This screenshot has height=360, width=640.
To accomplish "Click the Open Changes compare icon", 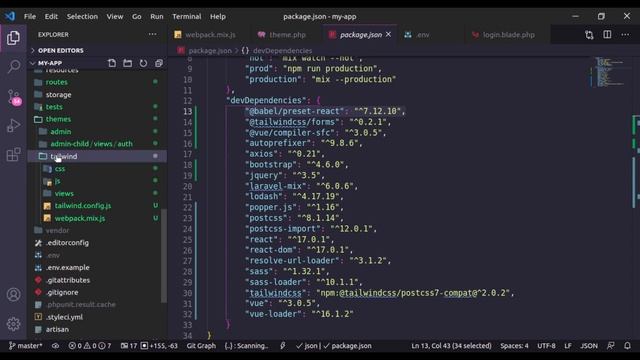I will pyautogui.click(x=589, y=35).
